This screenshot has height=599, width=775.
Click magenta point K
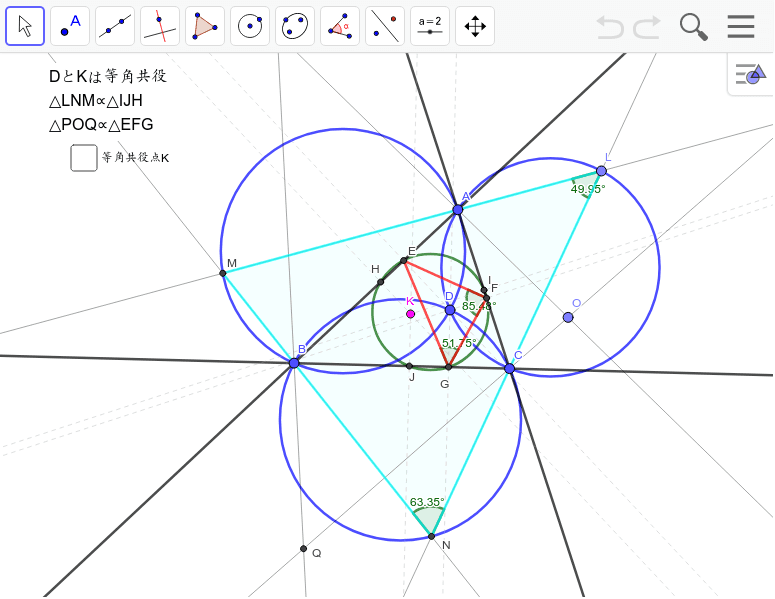tap(410, 314)
